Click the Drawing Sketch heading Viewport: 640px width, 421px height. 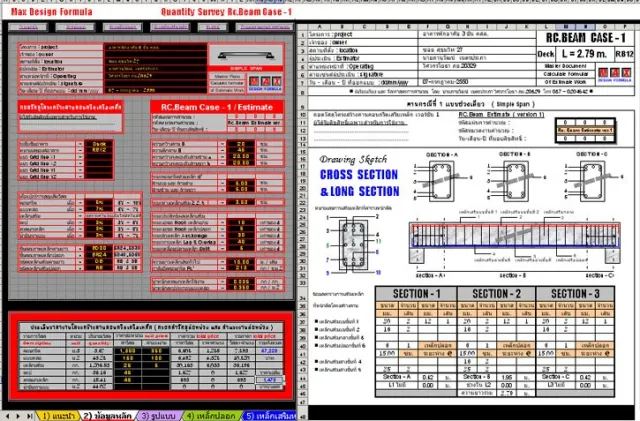(353, 160)
